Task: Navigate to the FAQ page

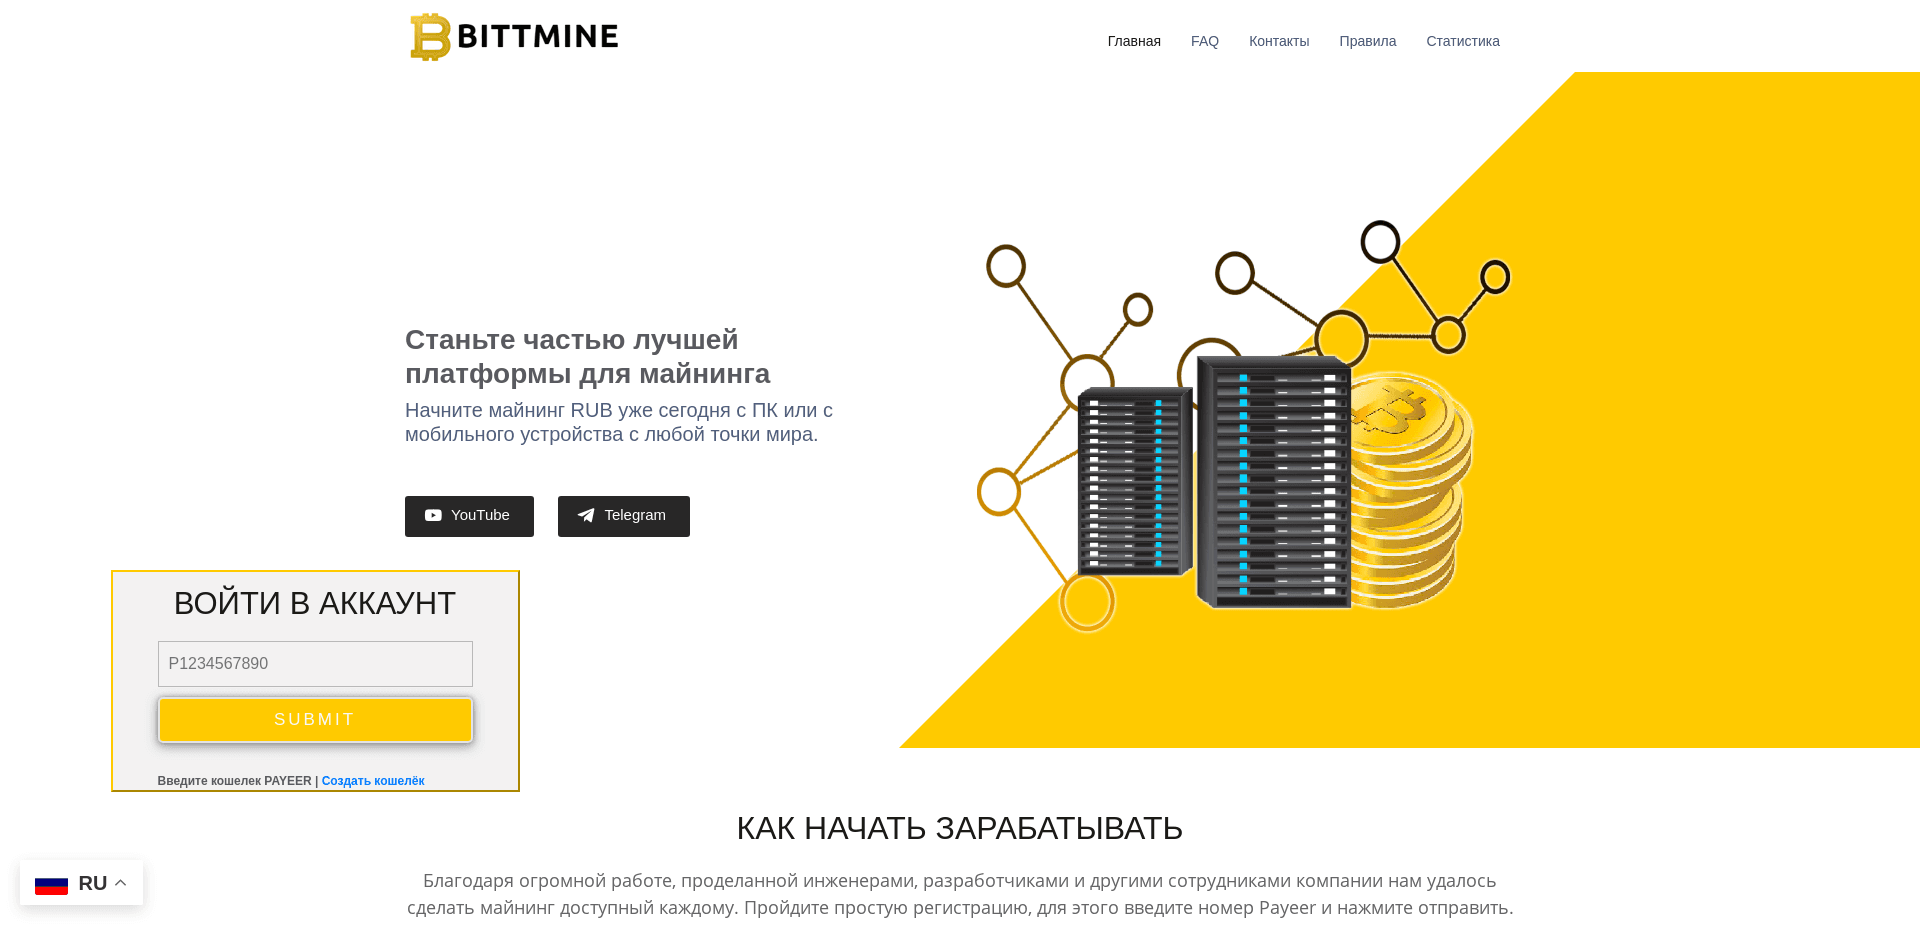Action: click(1204, 41)
